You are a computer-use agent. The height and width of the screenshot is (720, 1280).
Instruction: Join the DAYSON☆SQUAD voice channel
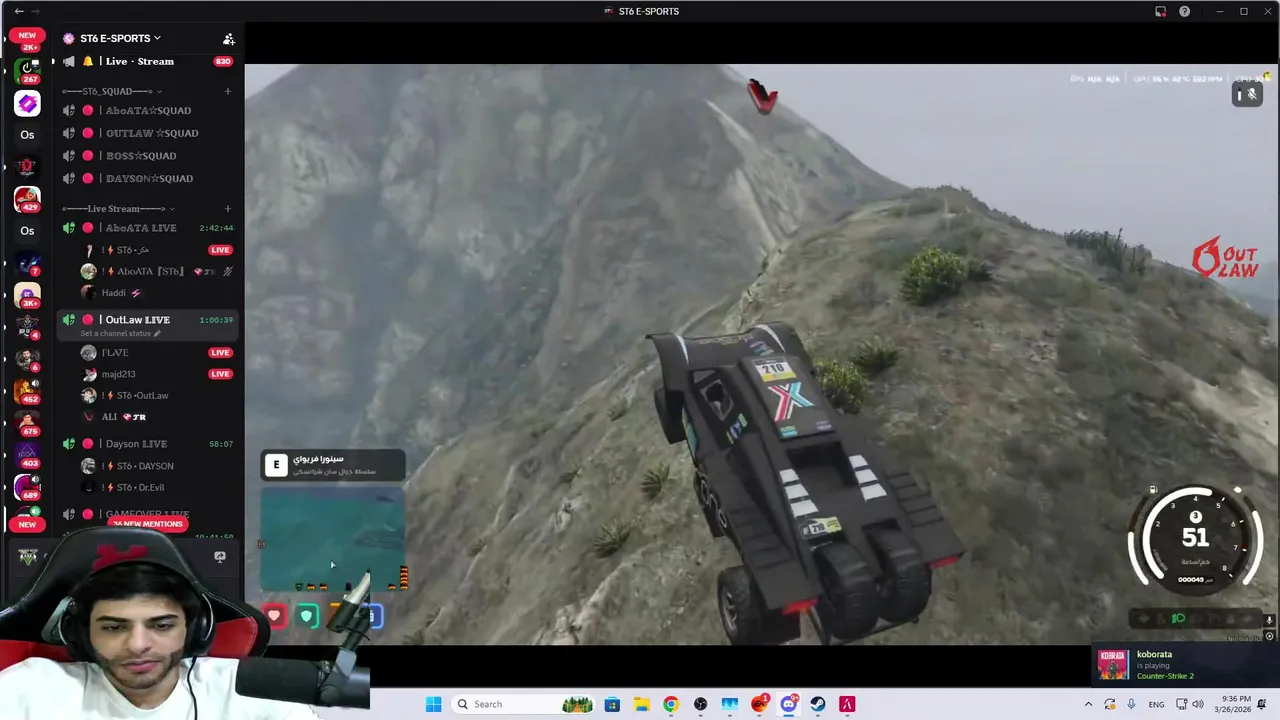pos(148,178)
